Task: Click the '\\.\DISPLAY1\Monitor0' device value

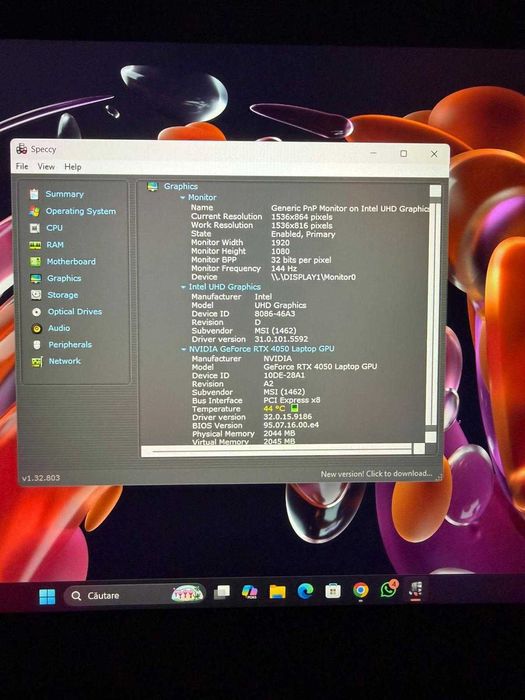Action: pyautogui.click(x=313, y=277)
